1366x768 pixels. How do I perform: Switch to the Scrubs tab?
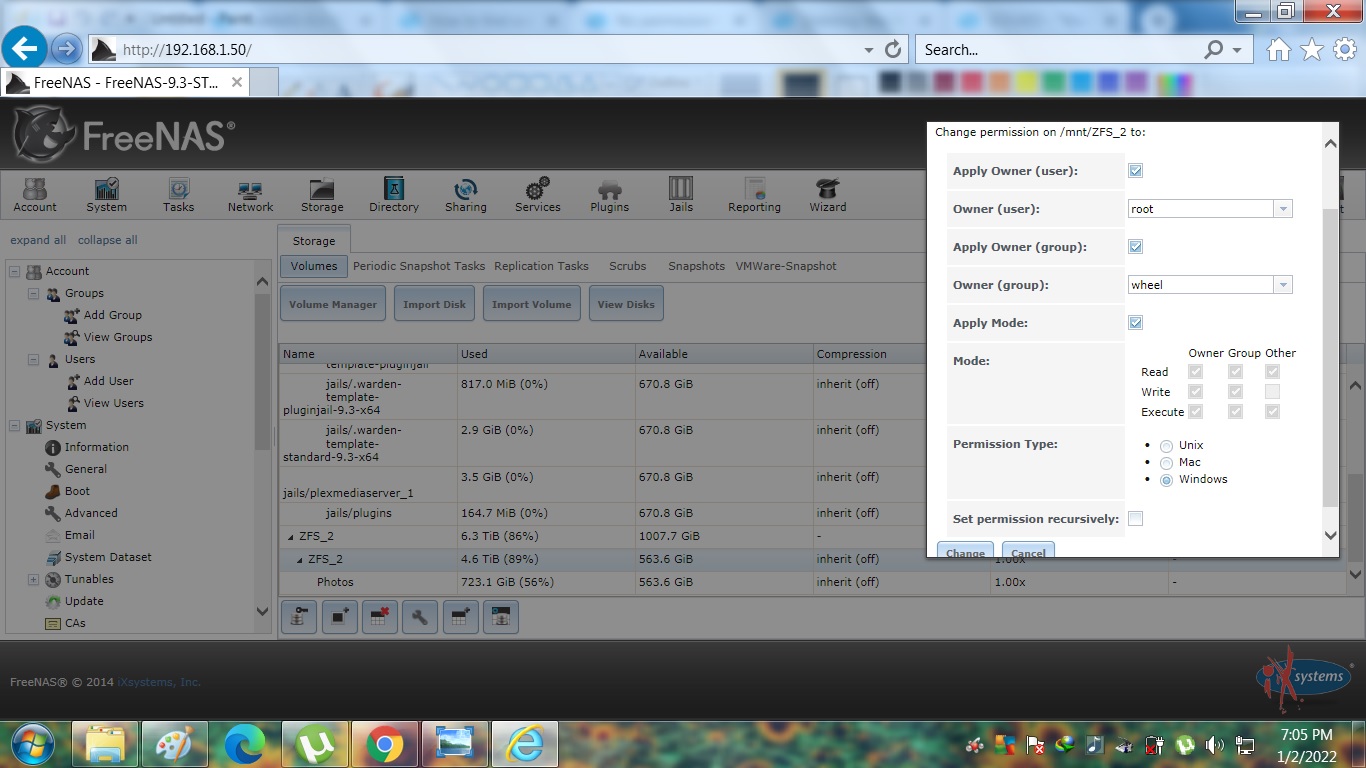pos(628,266)
